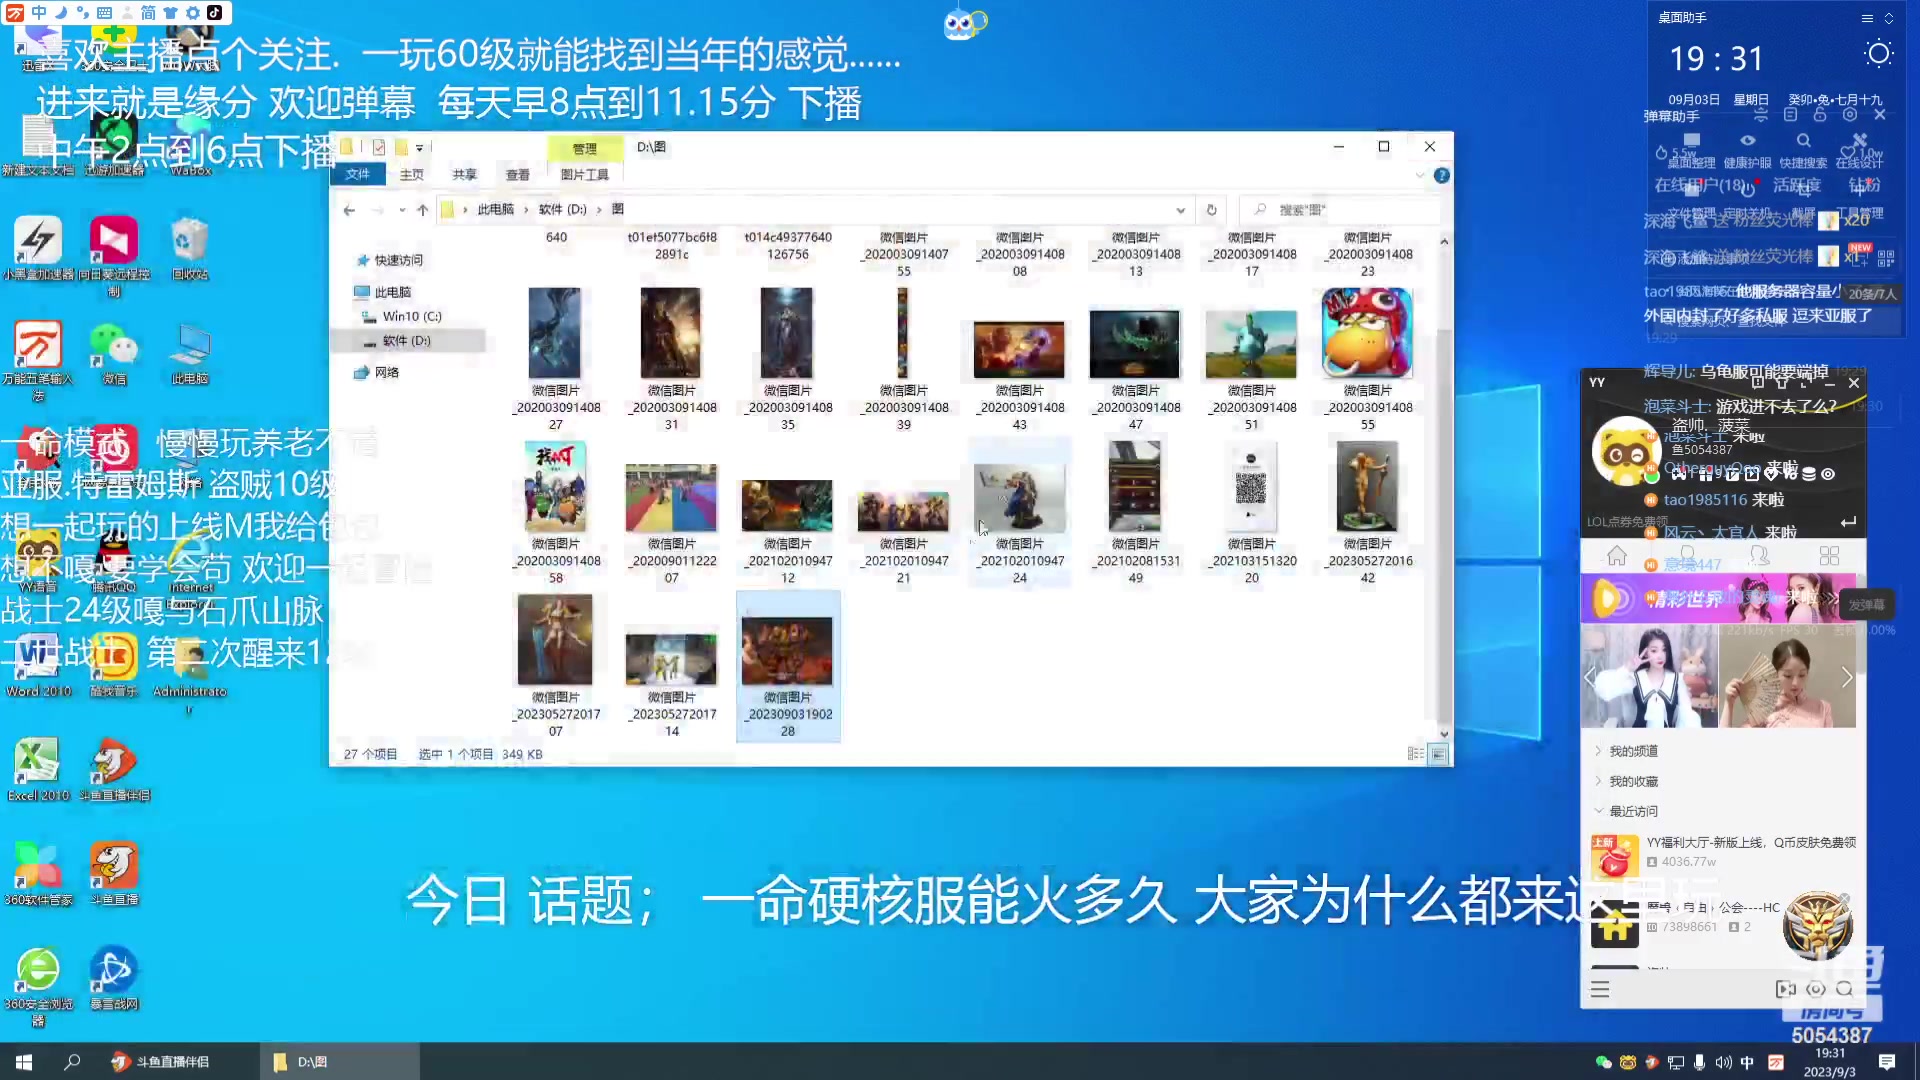Click the taskbar volume speaker icon
This screenshot has width=1920, height=1080.
(1723, 1063)
